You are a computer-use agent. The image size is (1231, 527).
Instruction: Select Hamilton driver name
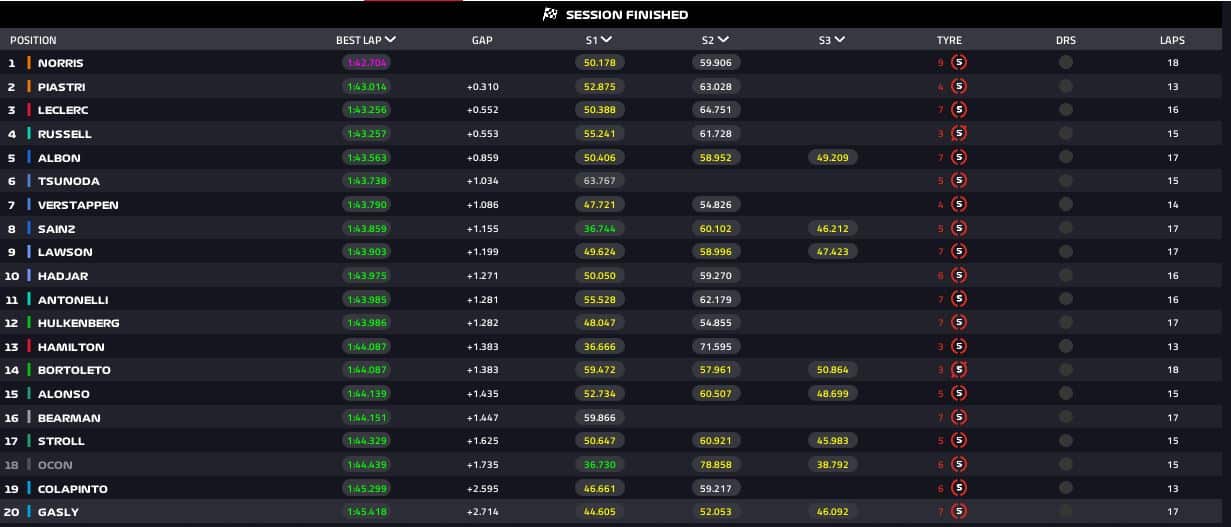71,347
